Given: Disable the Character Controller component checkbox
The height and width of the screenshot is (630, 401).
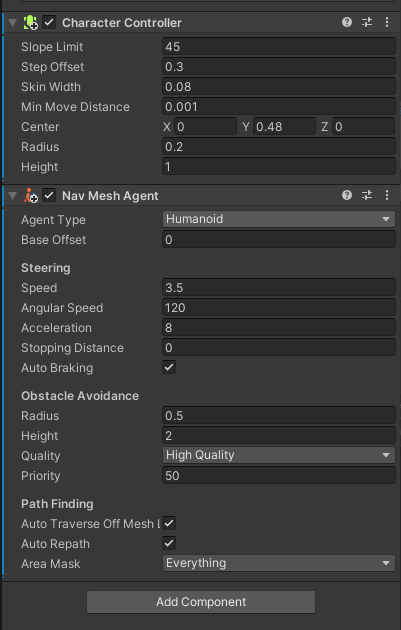Looking at the screenshot, I should (49, 22).
